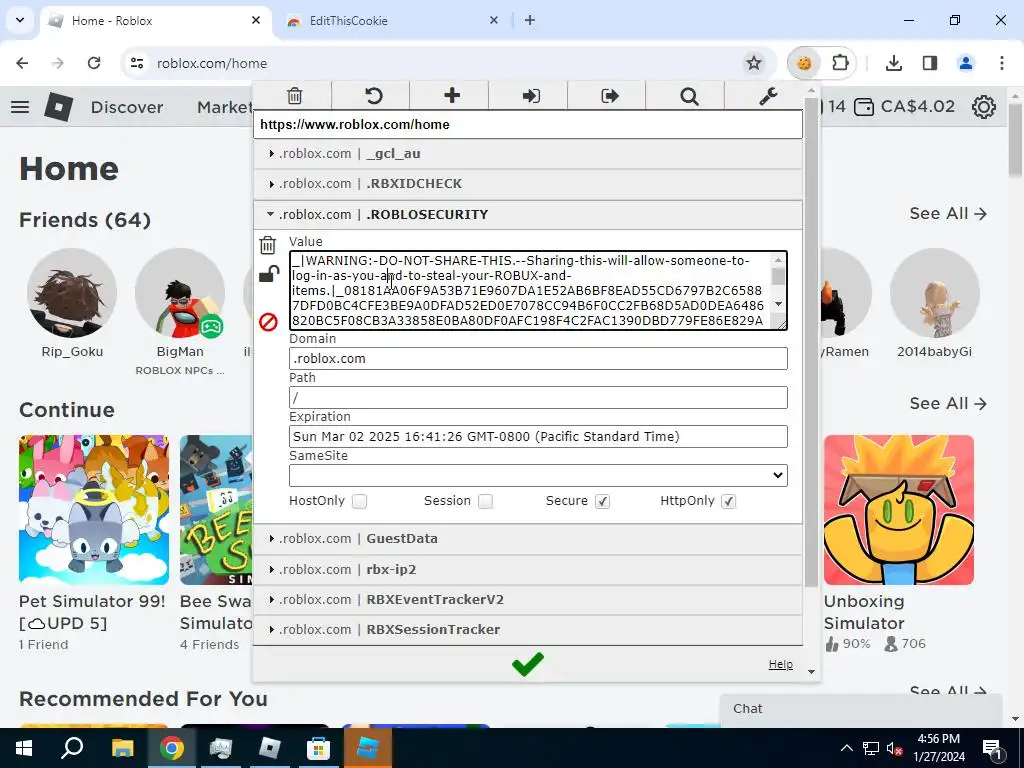Open Unboxing Simulator game thumbnail

pos(899,510)
